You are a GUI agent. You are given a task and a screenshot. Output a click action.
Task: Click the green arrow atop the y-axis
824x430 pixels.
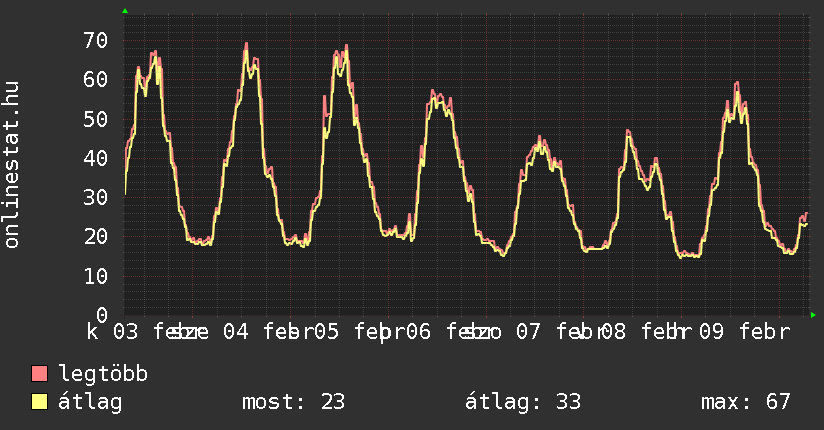[125, 11]
